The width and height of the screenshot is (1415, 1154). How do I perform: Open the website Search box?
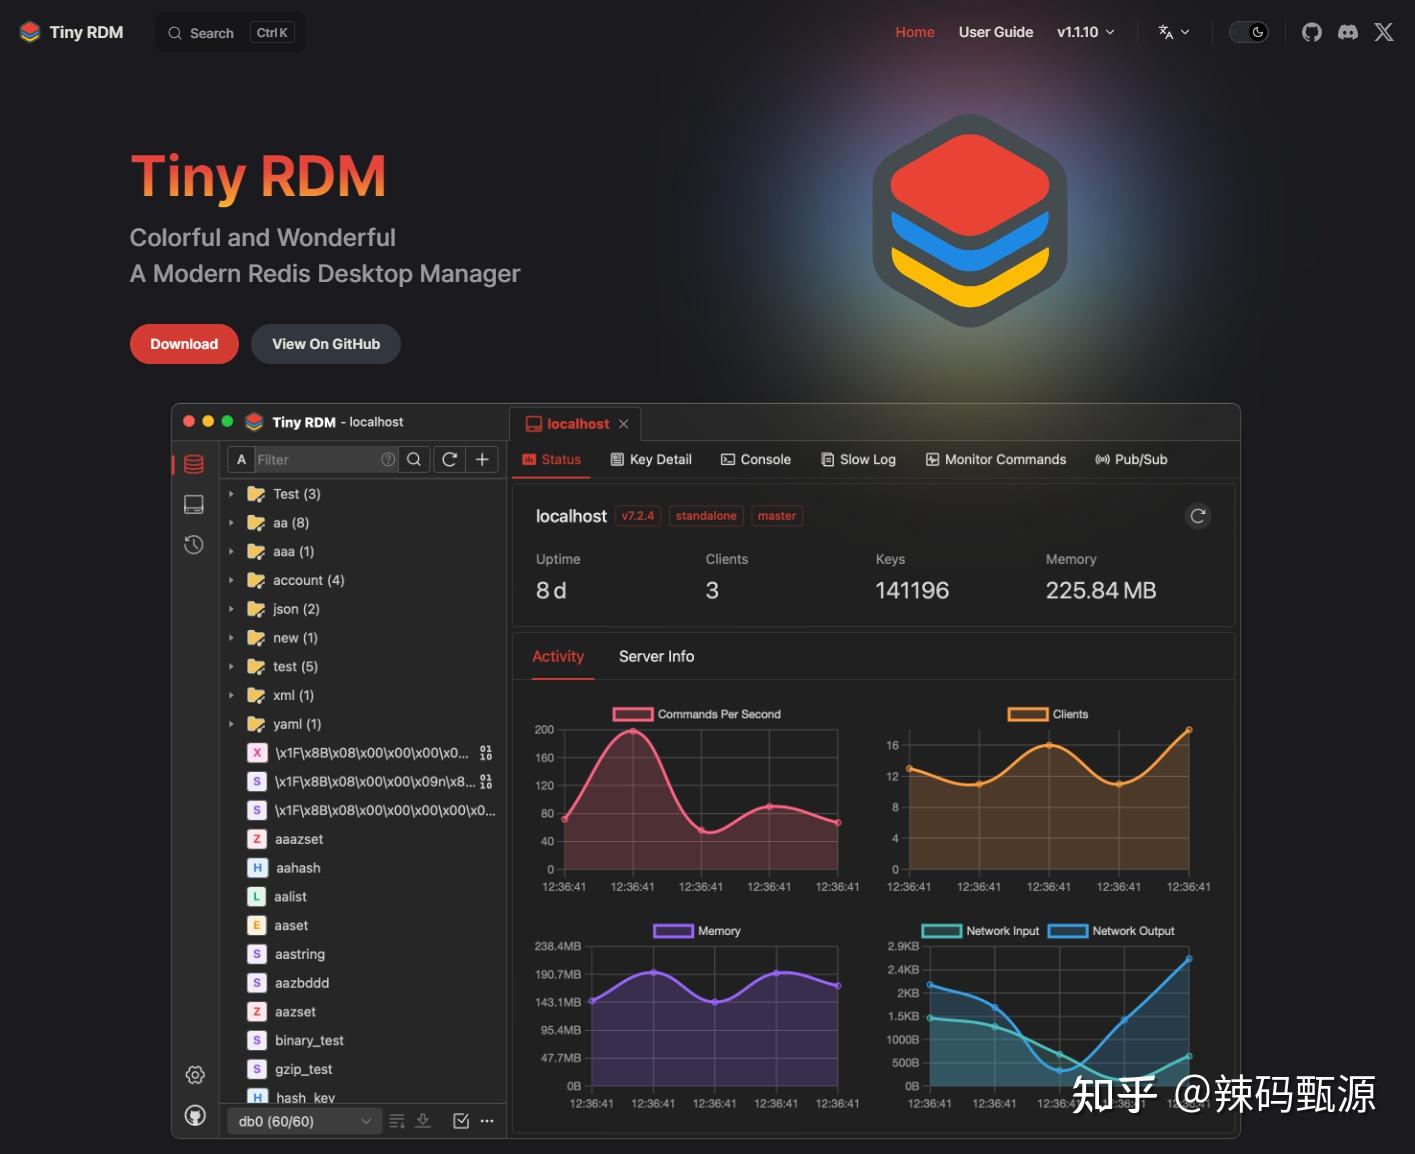230,33
